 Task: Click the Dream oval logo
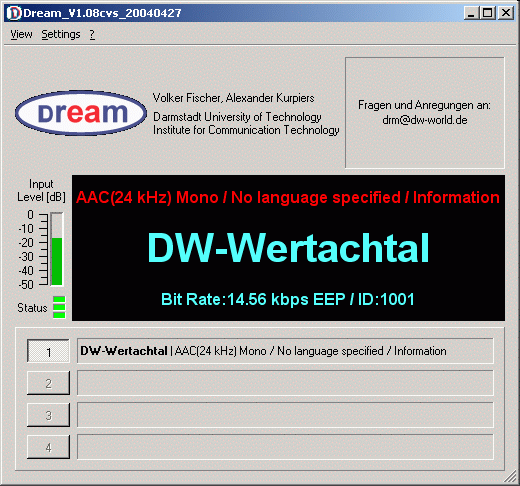tap(81, 113)
